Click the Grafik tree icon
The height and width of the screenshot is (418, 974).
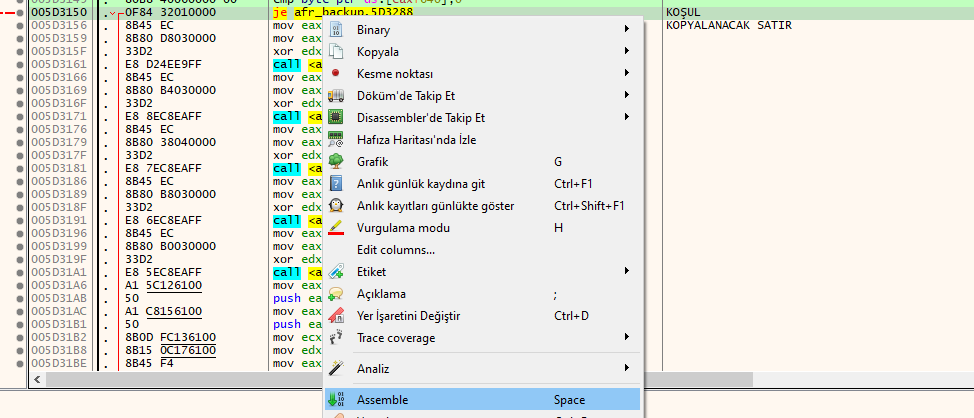tap(335, 161)
